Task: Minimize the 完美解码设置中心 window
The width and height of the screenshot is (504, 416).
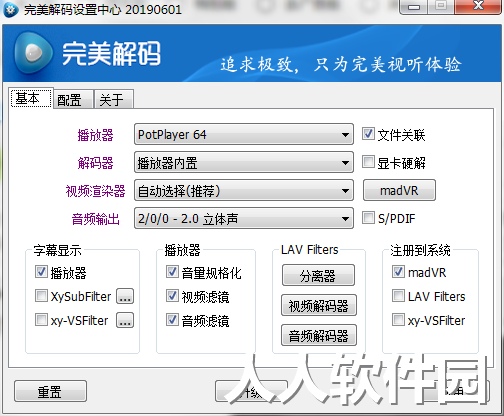Action: pos(414,7)
